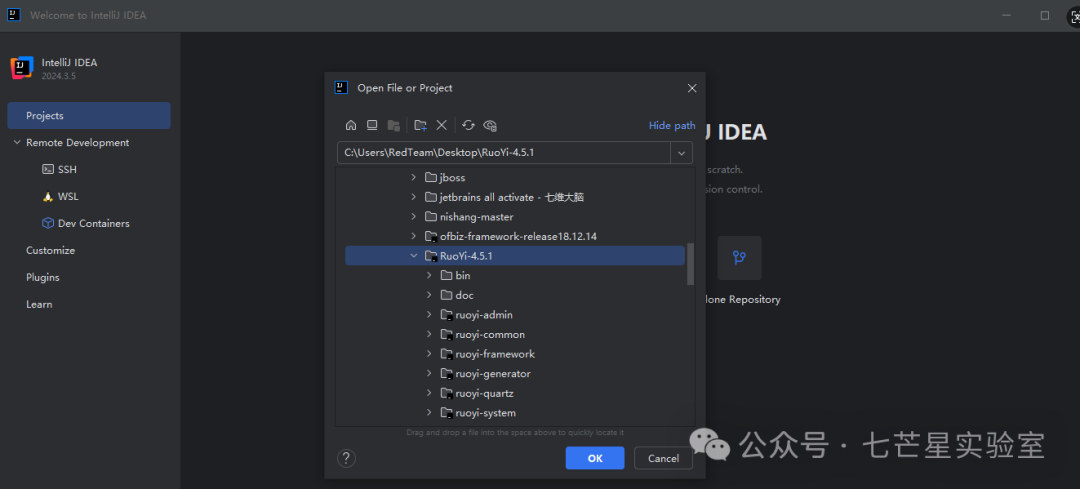Click the WSL penguin icon
Viewport: 1080px width, 489px height.
pyautogui.click(x=48, y=196)
